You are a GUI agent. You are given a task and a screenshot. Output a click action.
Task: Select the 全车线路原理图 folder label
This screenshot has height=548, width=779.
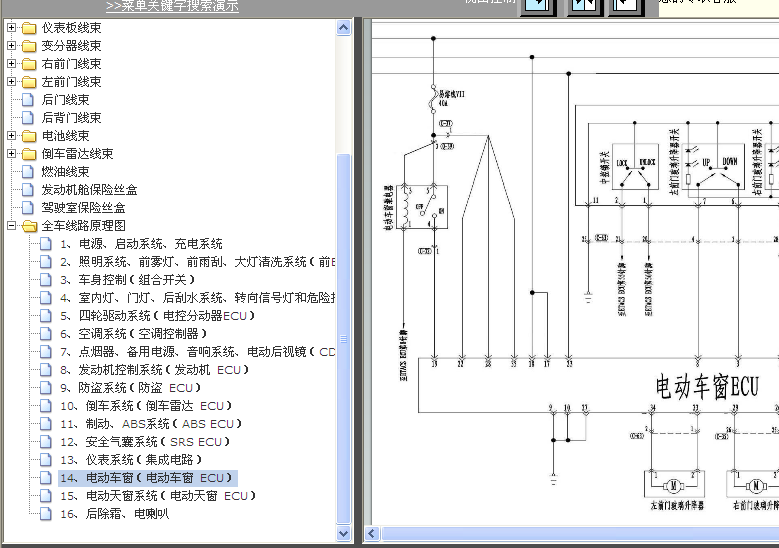tap(83, 226)
